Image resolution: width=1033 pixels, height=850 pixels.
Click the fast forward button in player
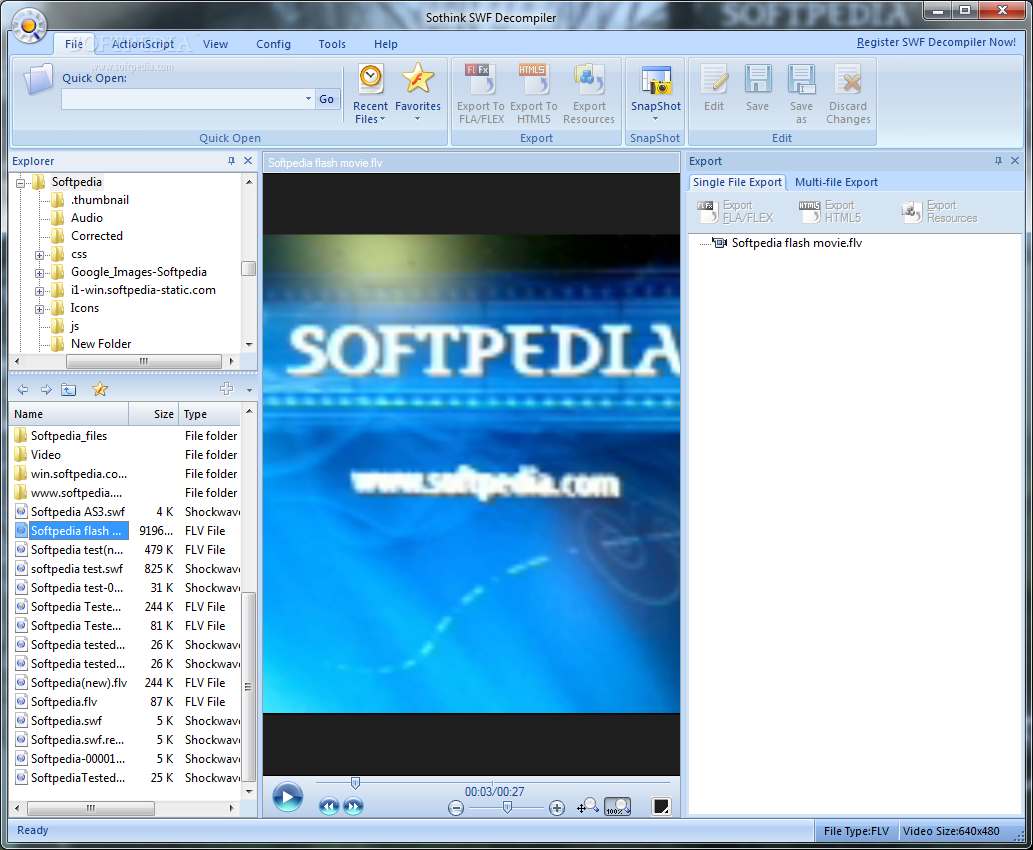[353, 806]
